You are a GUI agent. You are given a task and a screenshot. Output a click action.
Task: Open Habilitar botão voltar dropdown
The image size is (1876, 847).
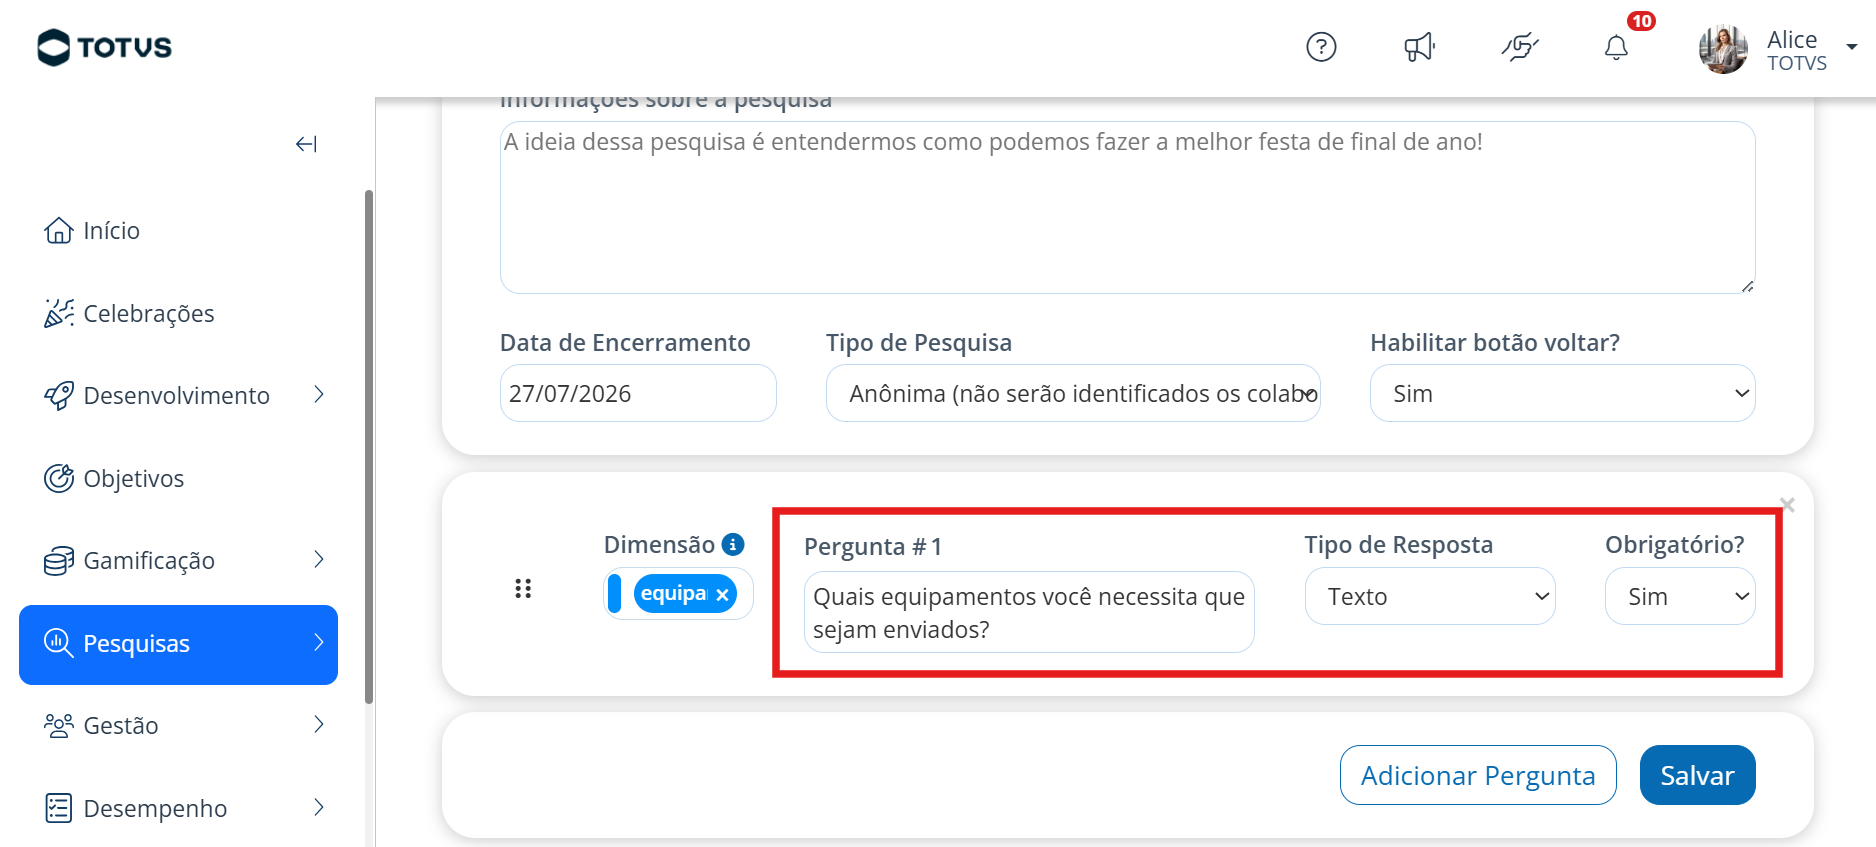[x=1562, y=393]
